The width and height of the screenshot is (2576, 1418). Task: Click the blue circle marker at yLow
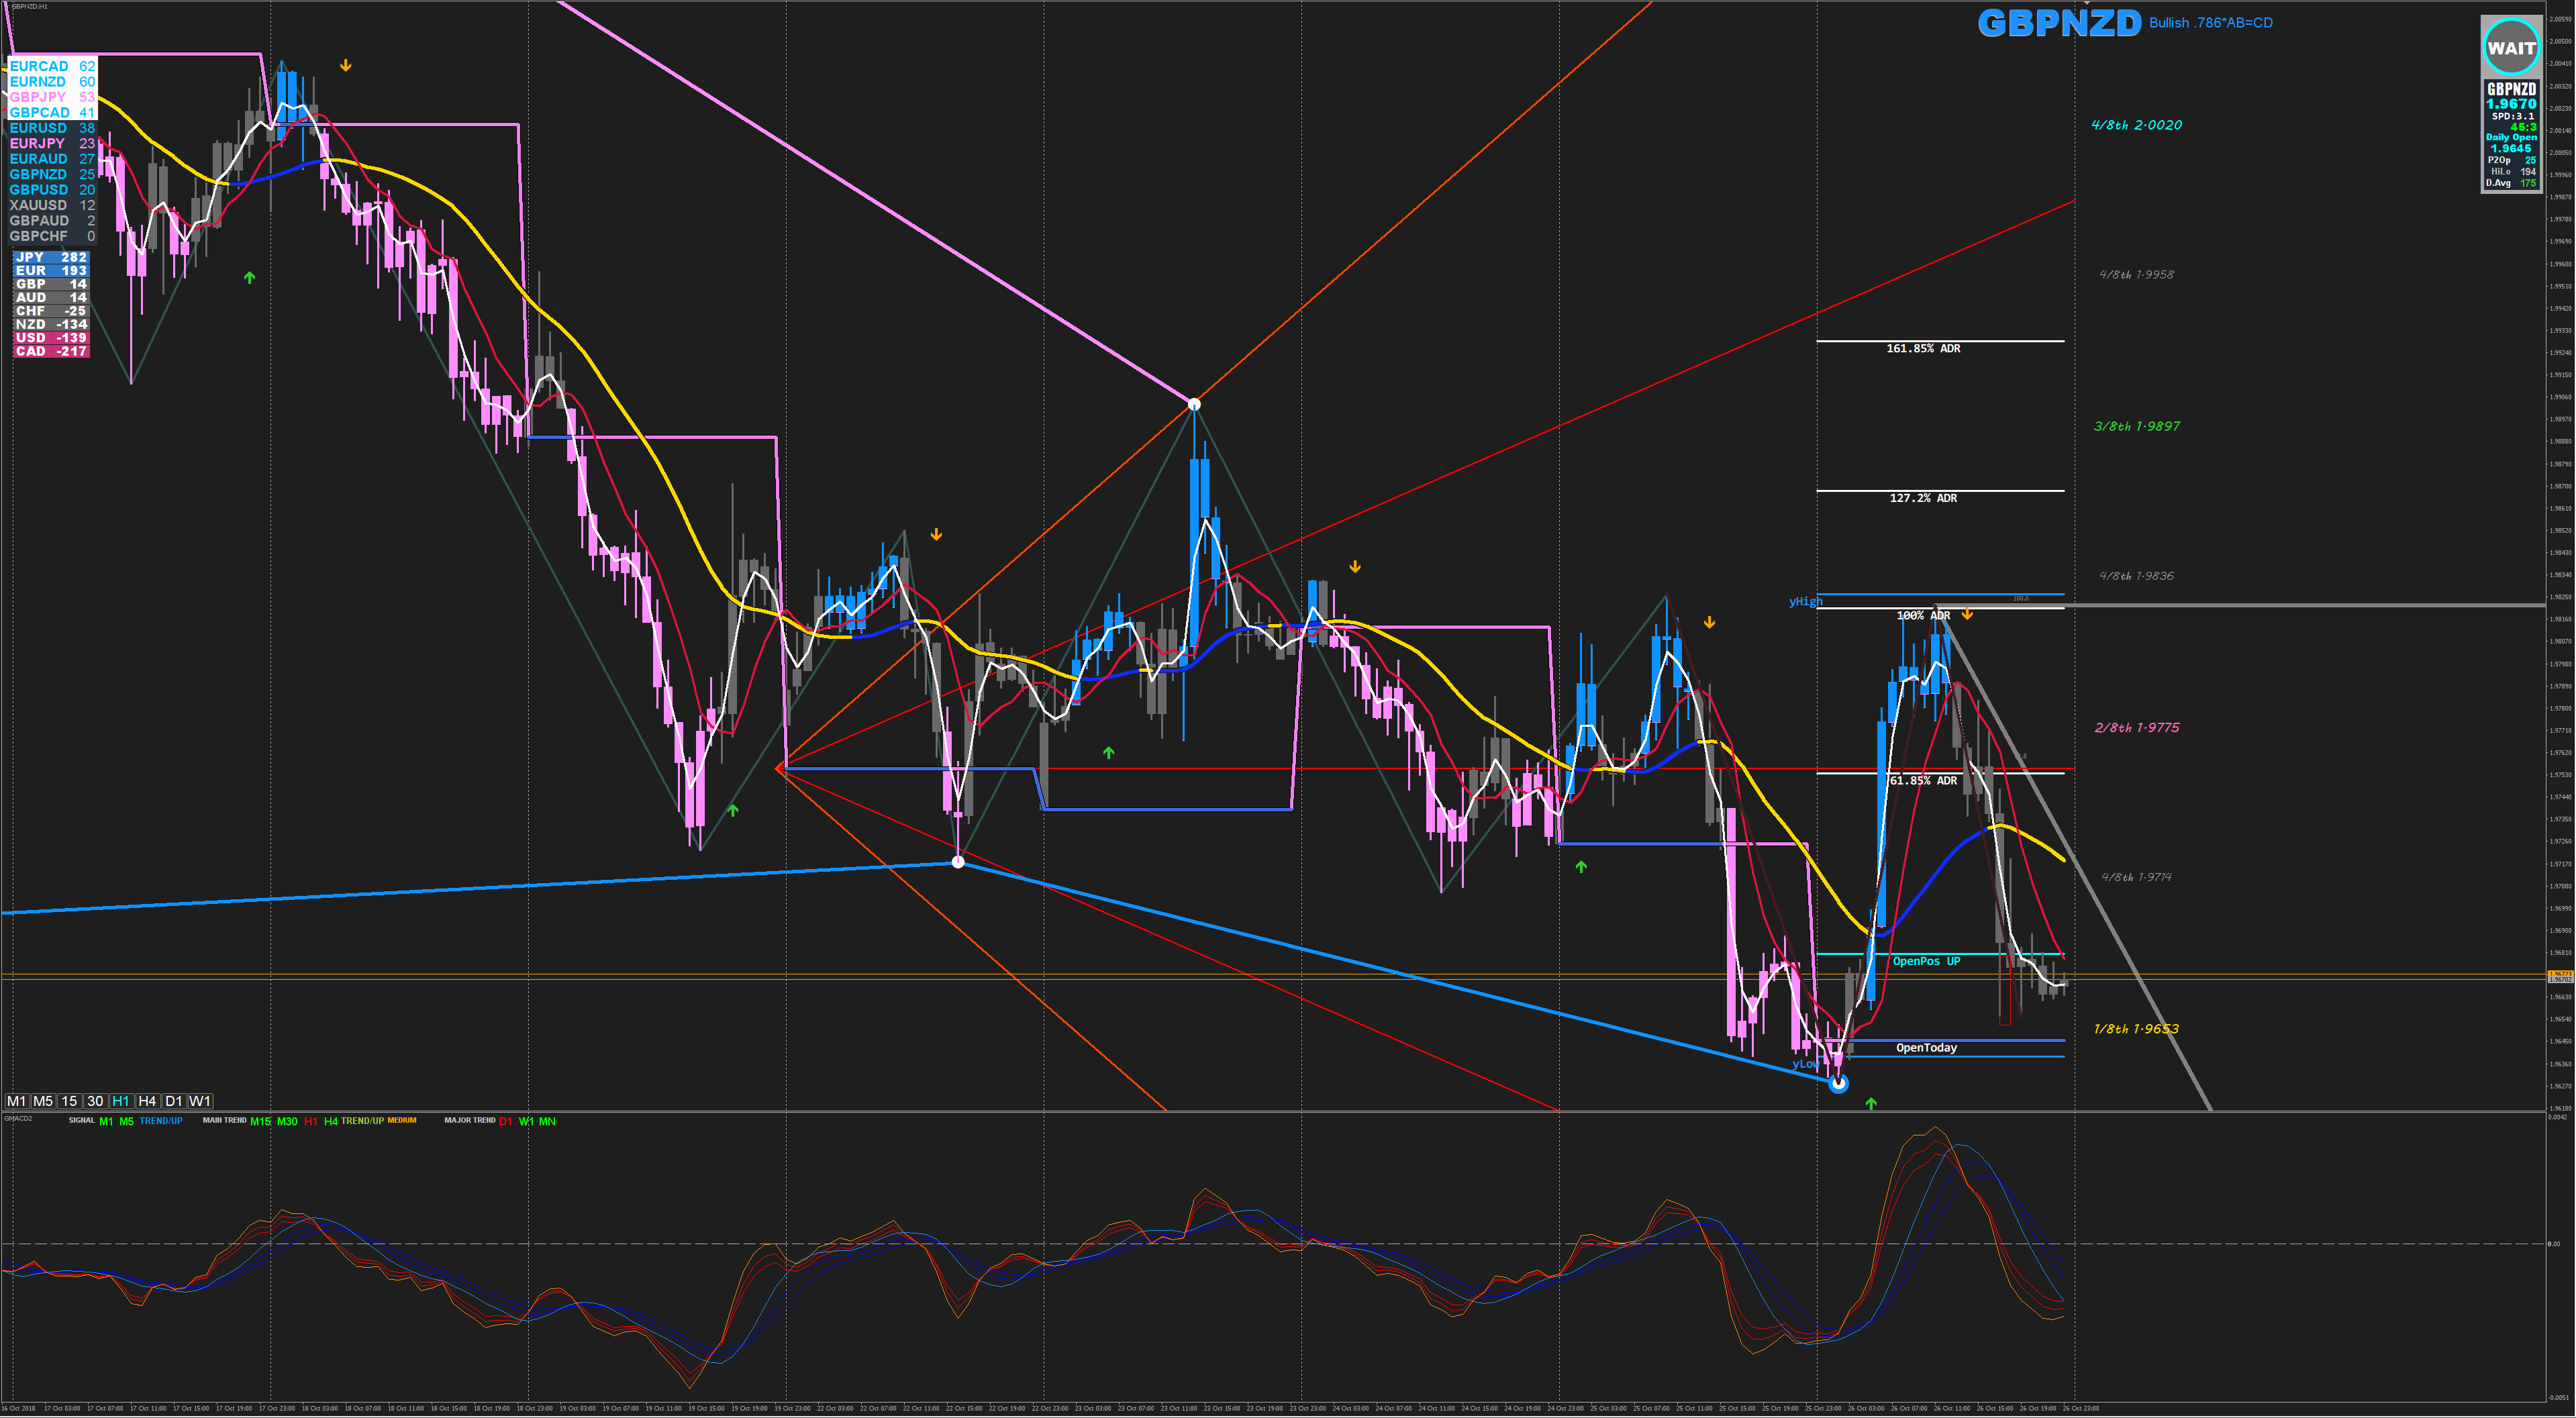[x=1838, y=1083]
